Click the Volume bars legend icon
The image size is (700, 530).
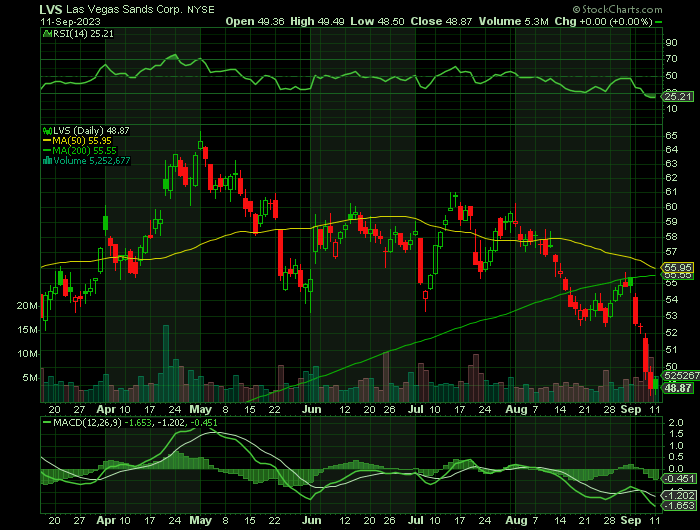tap(47, 161)
